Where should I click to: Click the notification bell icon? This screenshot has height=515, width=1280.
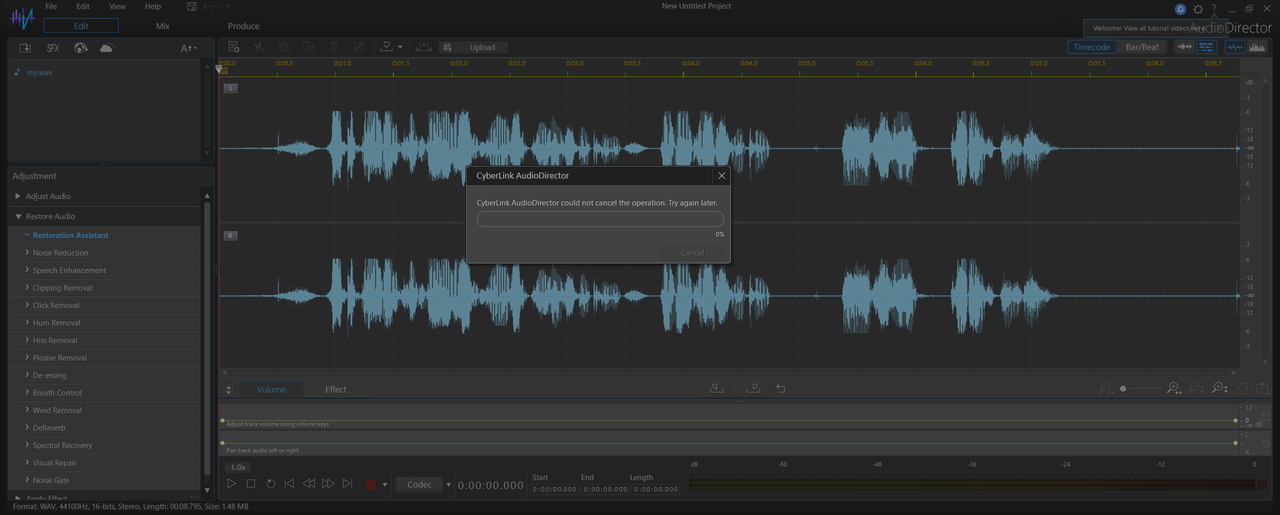tap(1181, 8)
